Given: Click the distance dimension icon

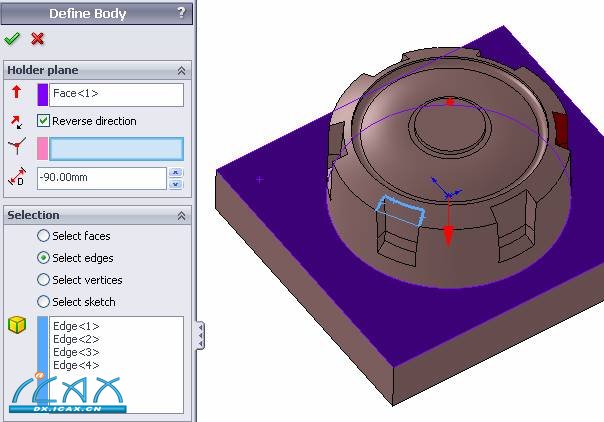Looking at the screenshot, I should point(17,177).
